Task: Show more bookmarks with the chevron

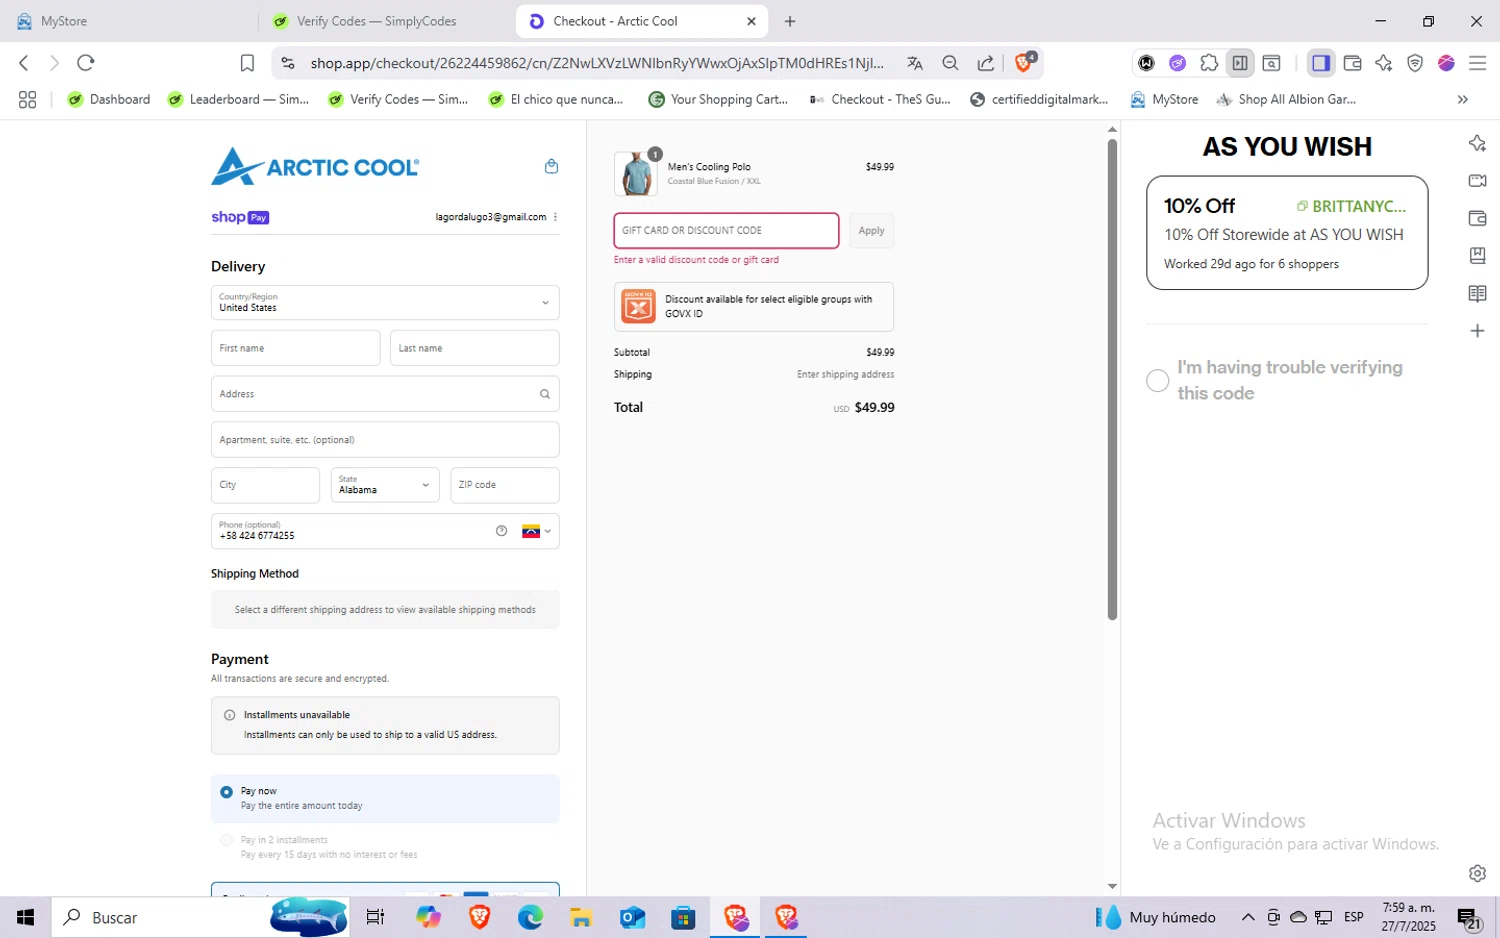Action: tap(1463, 99)
